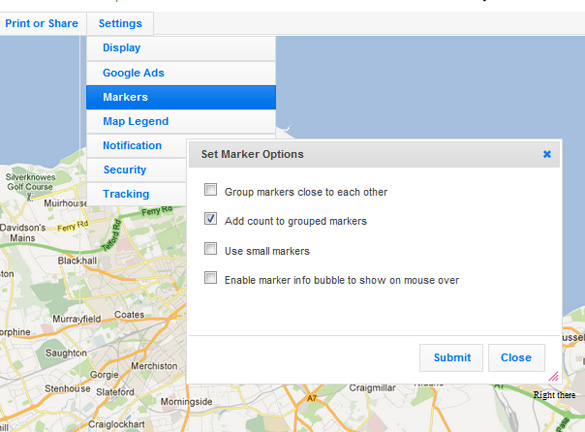Click the Saughton map label
This screenshot has width=585, height=432.
66,353
